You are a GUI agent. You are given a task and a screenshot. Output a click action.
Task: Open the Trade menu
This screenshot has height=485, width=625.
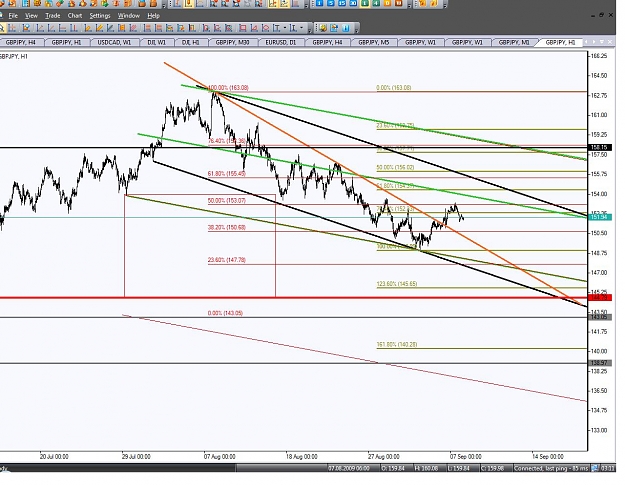pyautogui.click(x=53, y=16)
